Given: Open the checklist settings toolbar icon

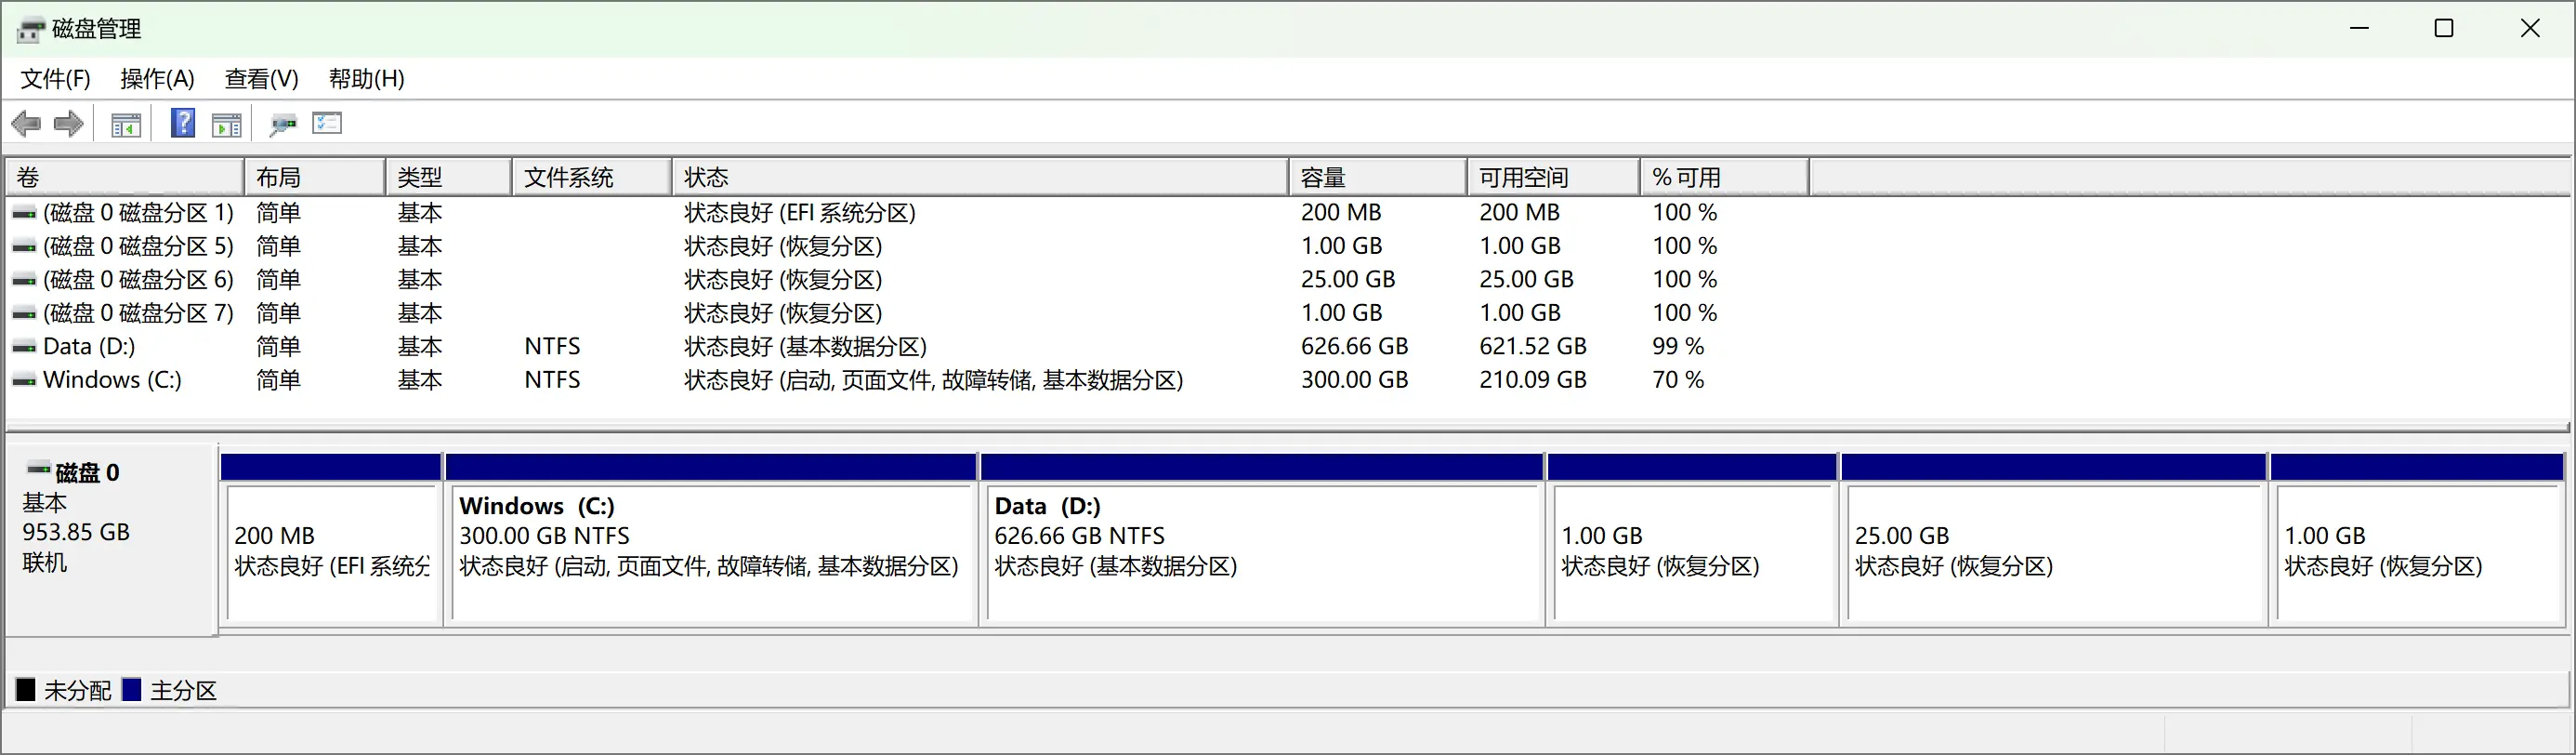Looking at the screenshot, I should pyautogui.click(x=327, y=123).
